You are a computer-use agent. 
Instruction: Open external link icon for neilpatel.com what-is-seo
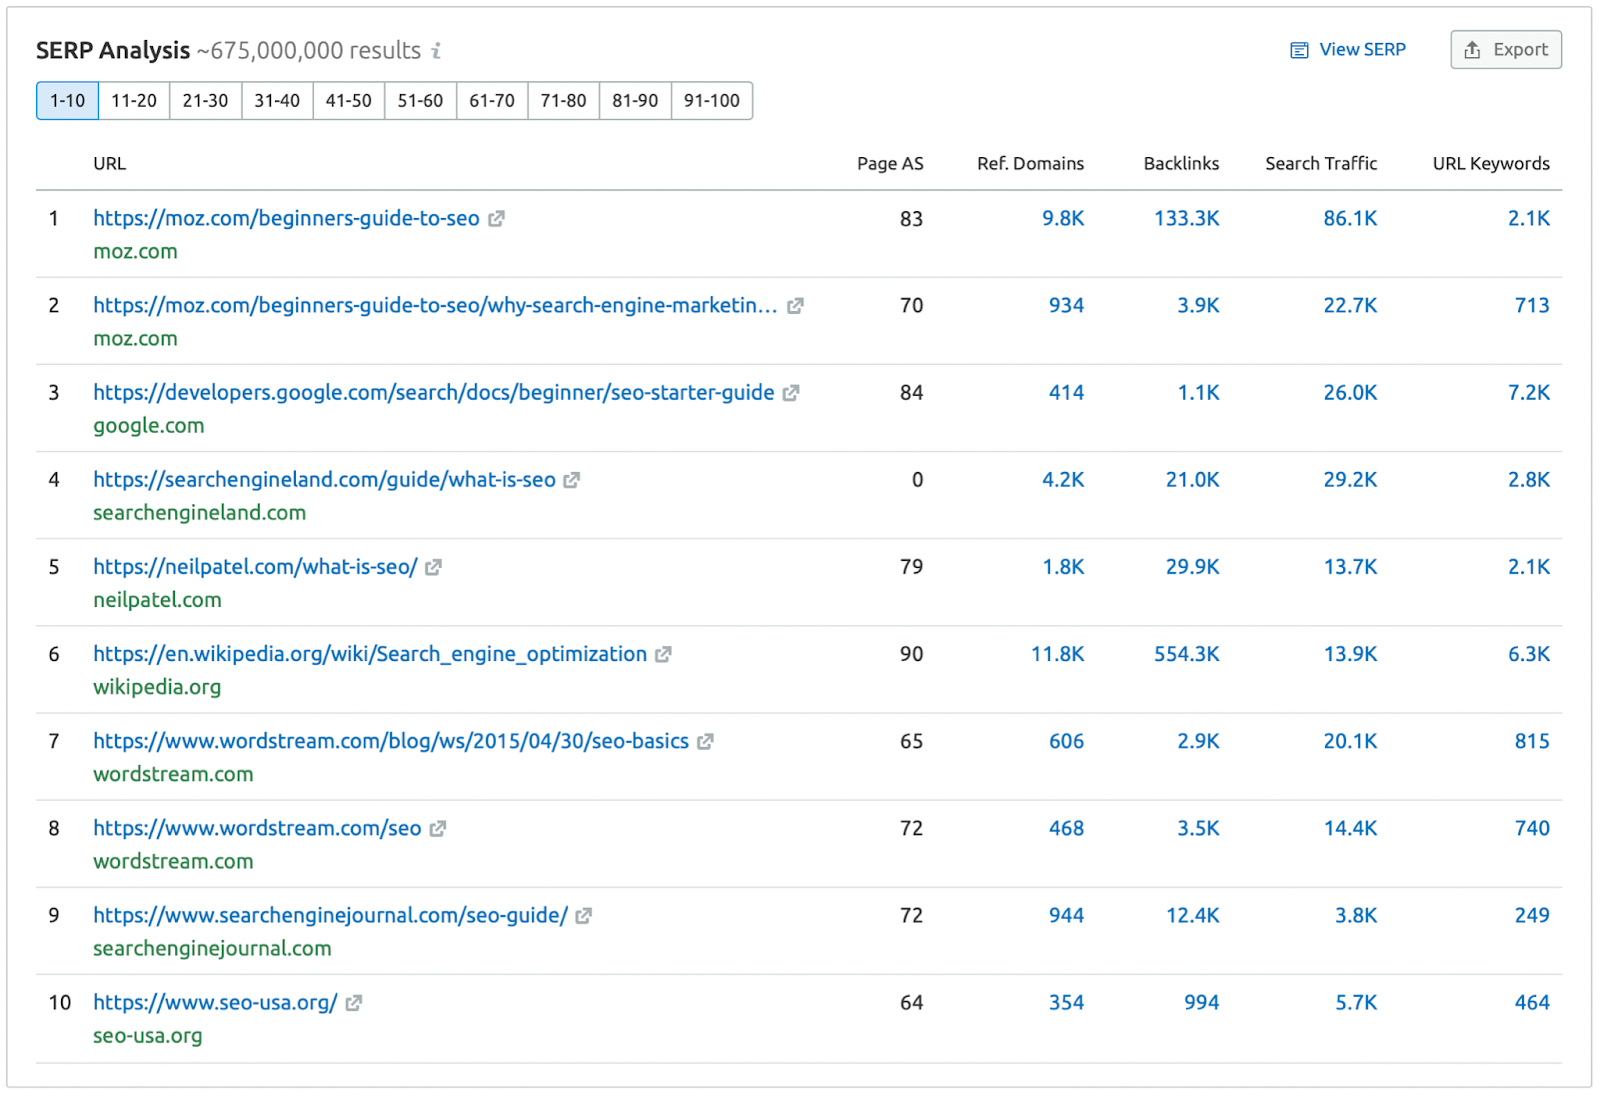tap(433, 567)
